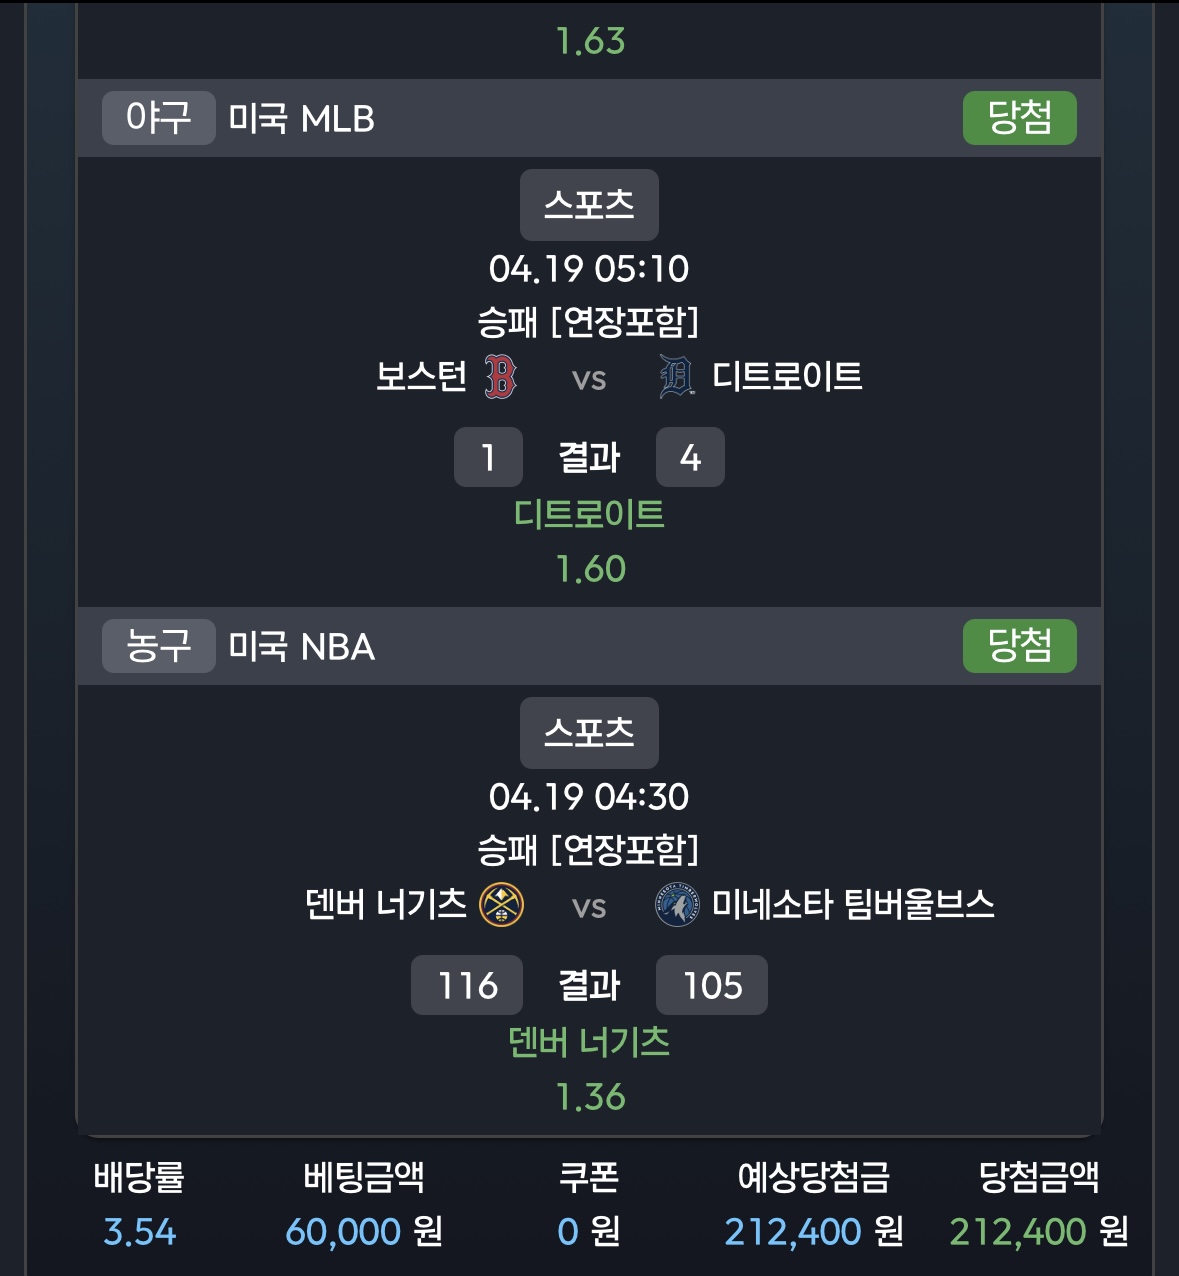Click the Denver Nuggets team logo
The height and width of the screenshot is (1276, 1179).
coord(501,905)
